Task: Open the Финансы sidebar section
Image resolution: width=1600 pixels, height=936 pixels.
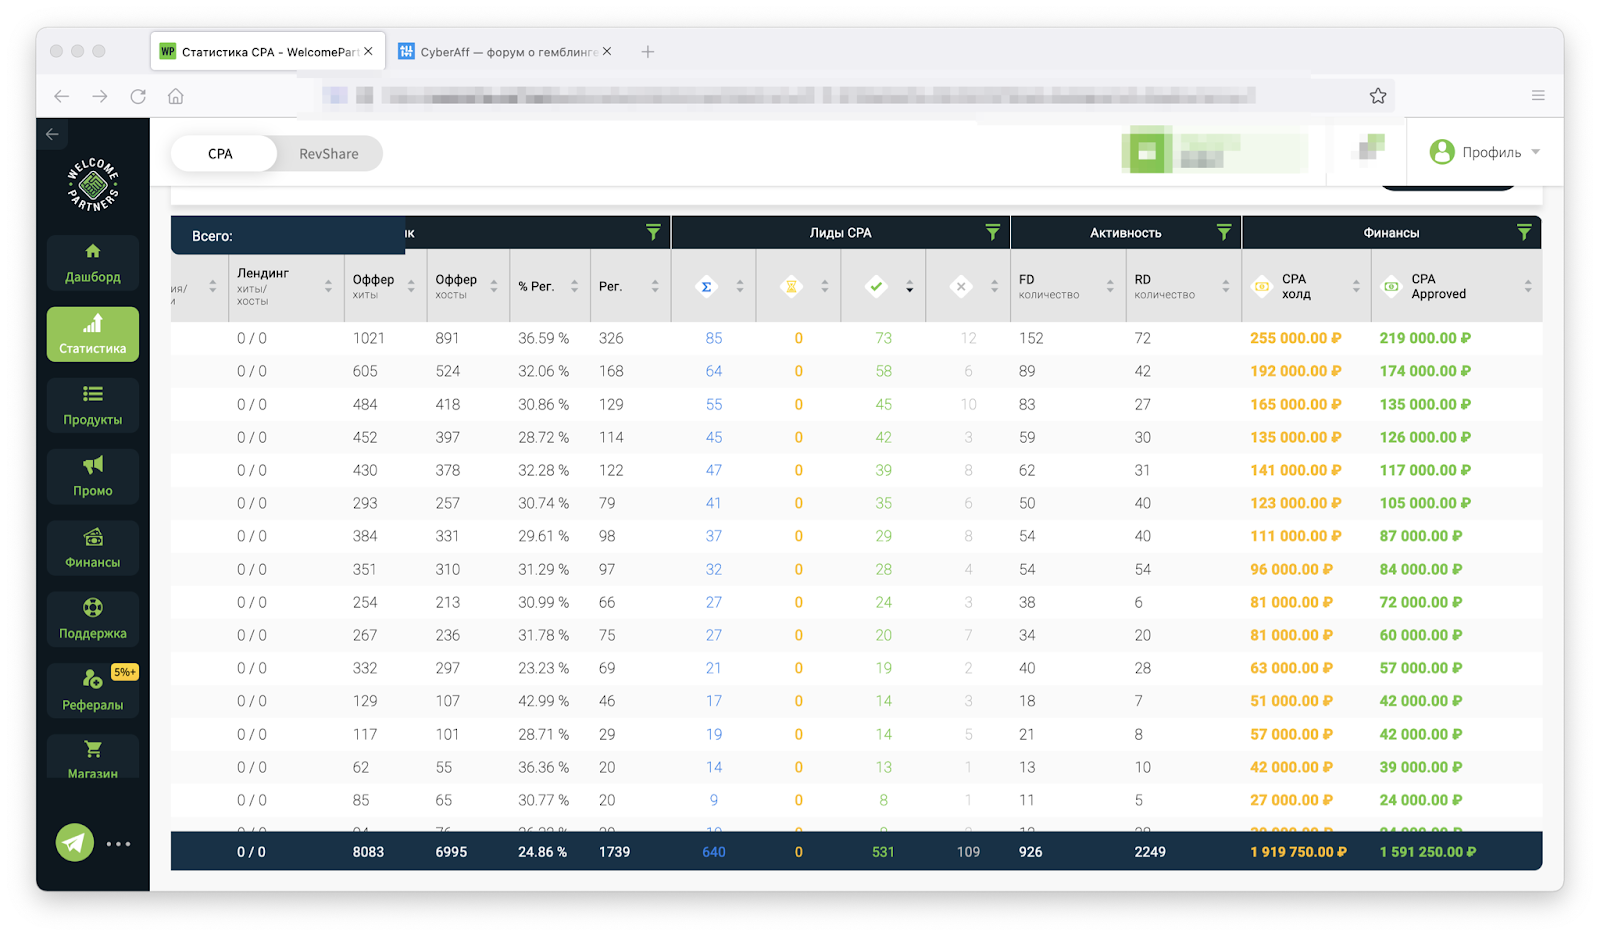Action: (x=92, y=548)
